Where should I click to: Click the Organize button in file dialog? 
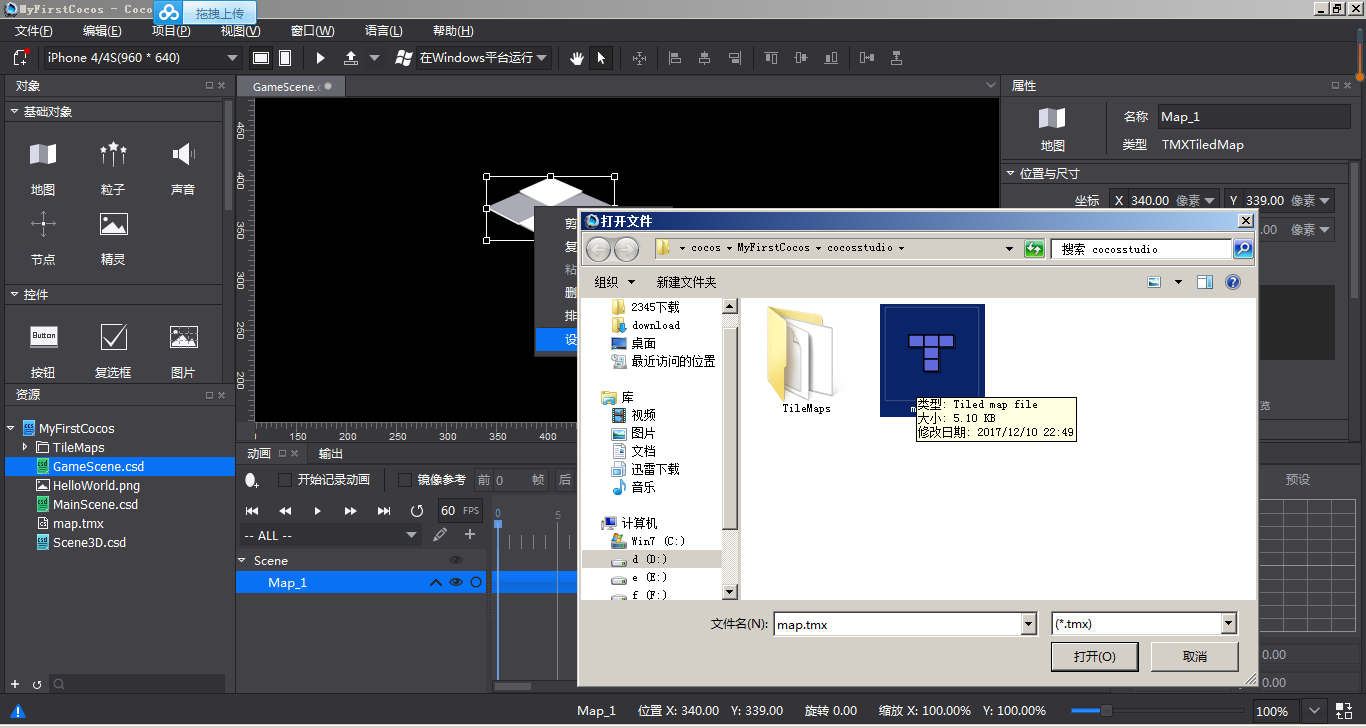pos(612,282)
